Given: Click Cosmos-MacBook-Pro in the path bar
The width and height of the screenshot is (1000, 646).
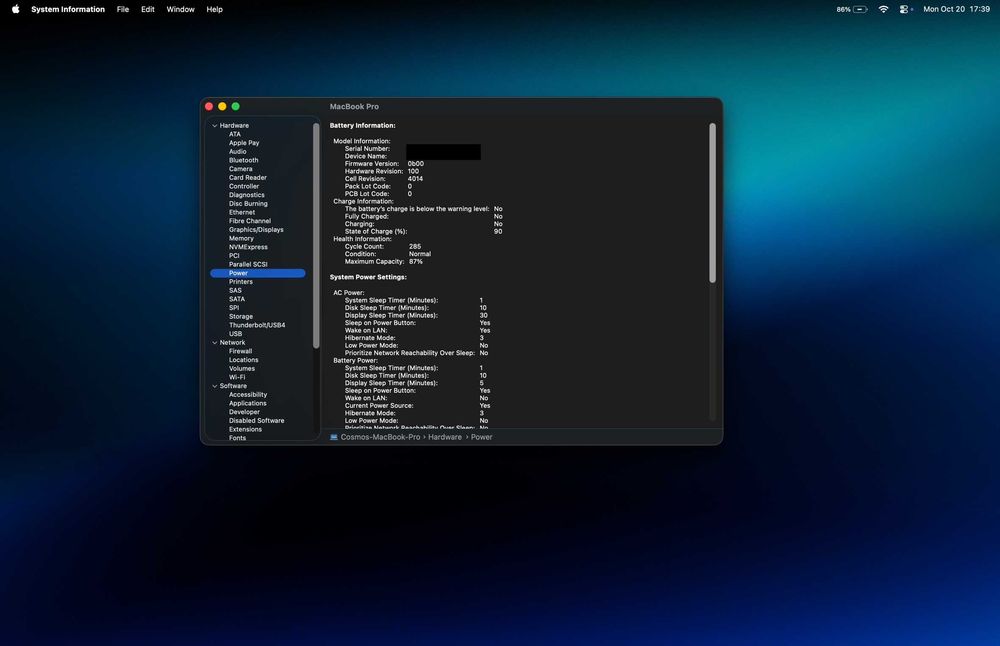Looking at the screenshot, I should click(380, 437).
